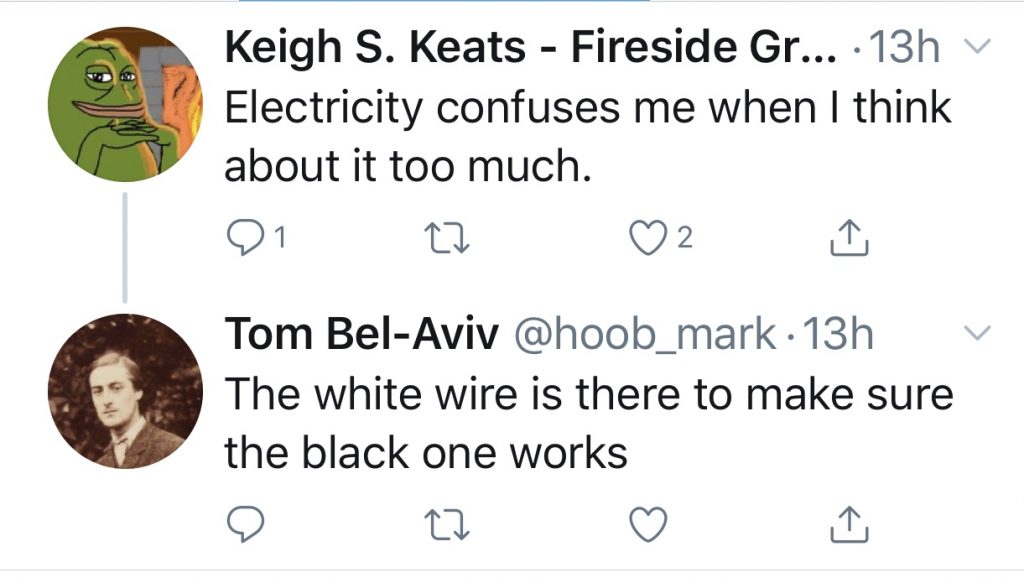Image resolution: width=1024 pixels, height=583 pixels.
Task: Retweet the electricity confuses me tweet
Action: tap(447, 239)
